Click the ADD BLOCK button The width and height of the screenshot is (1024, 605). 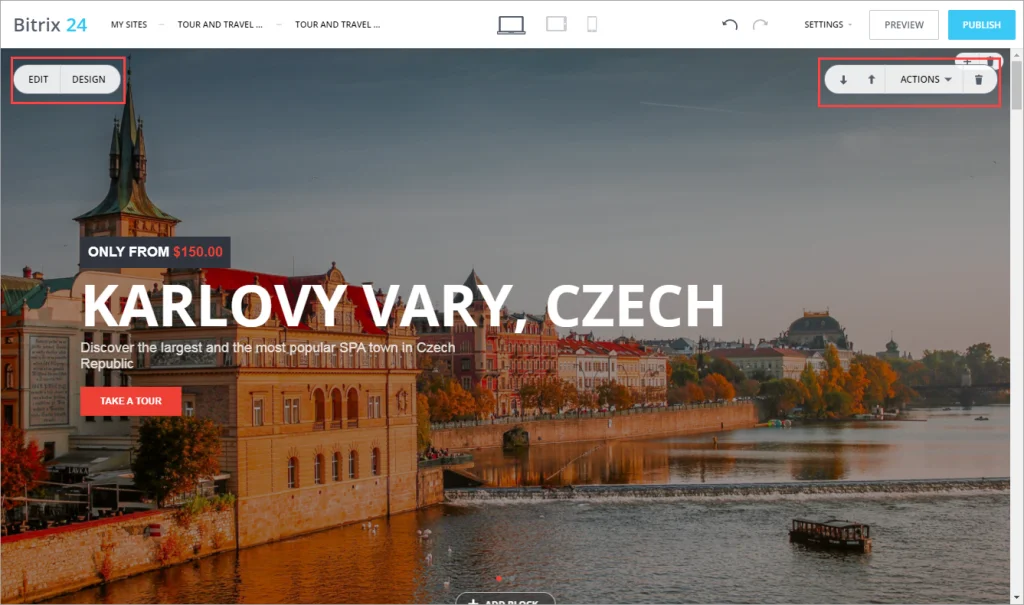pos(505,599)
